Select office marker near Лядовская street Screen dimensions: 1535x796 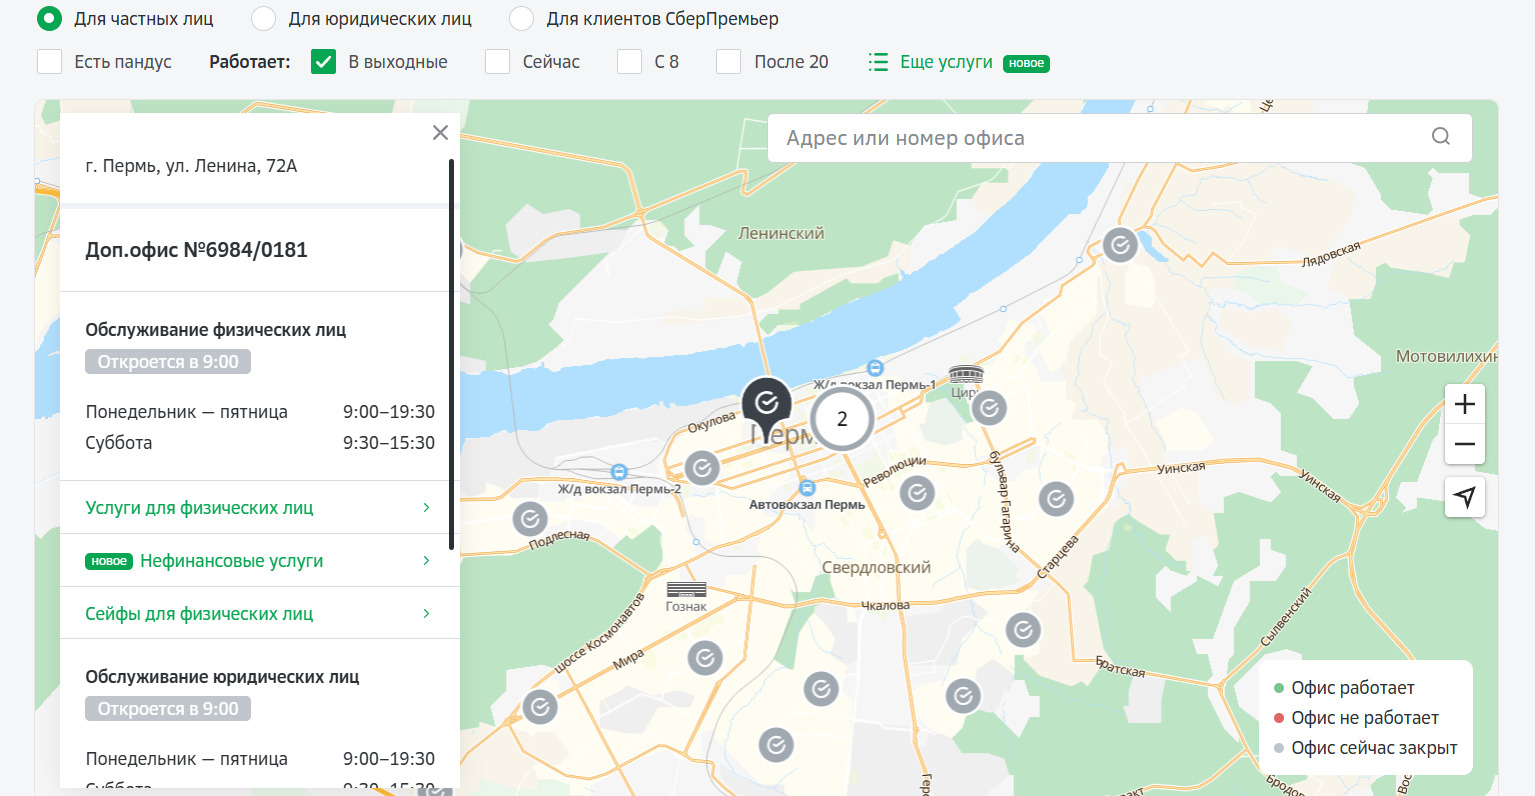pyautogui.click(x=1120, y=244)
